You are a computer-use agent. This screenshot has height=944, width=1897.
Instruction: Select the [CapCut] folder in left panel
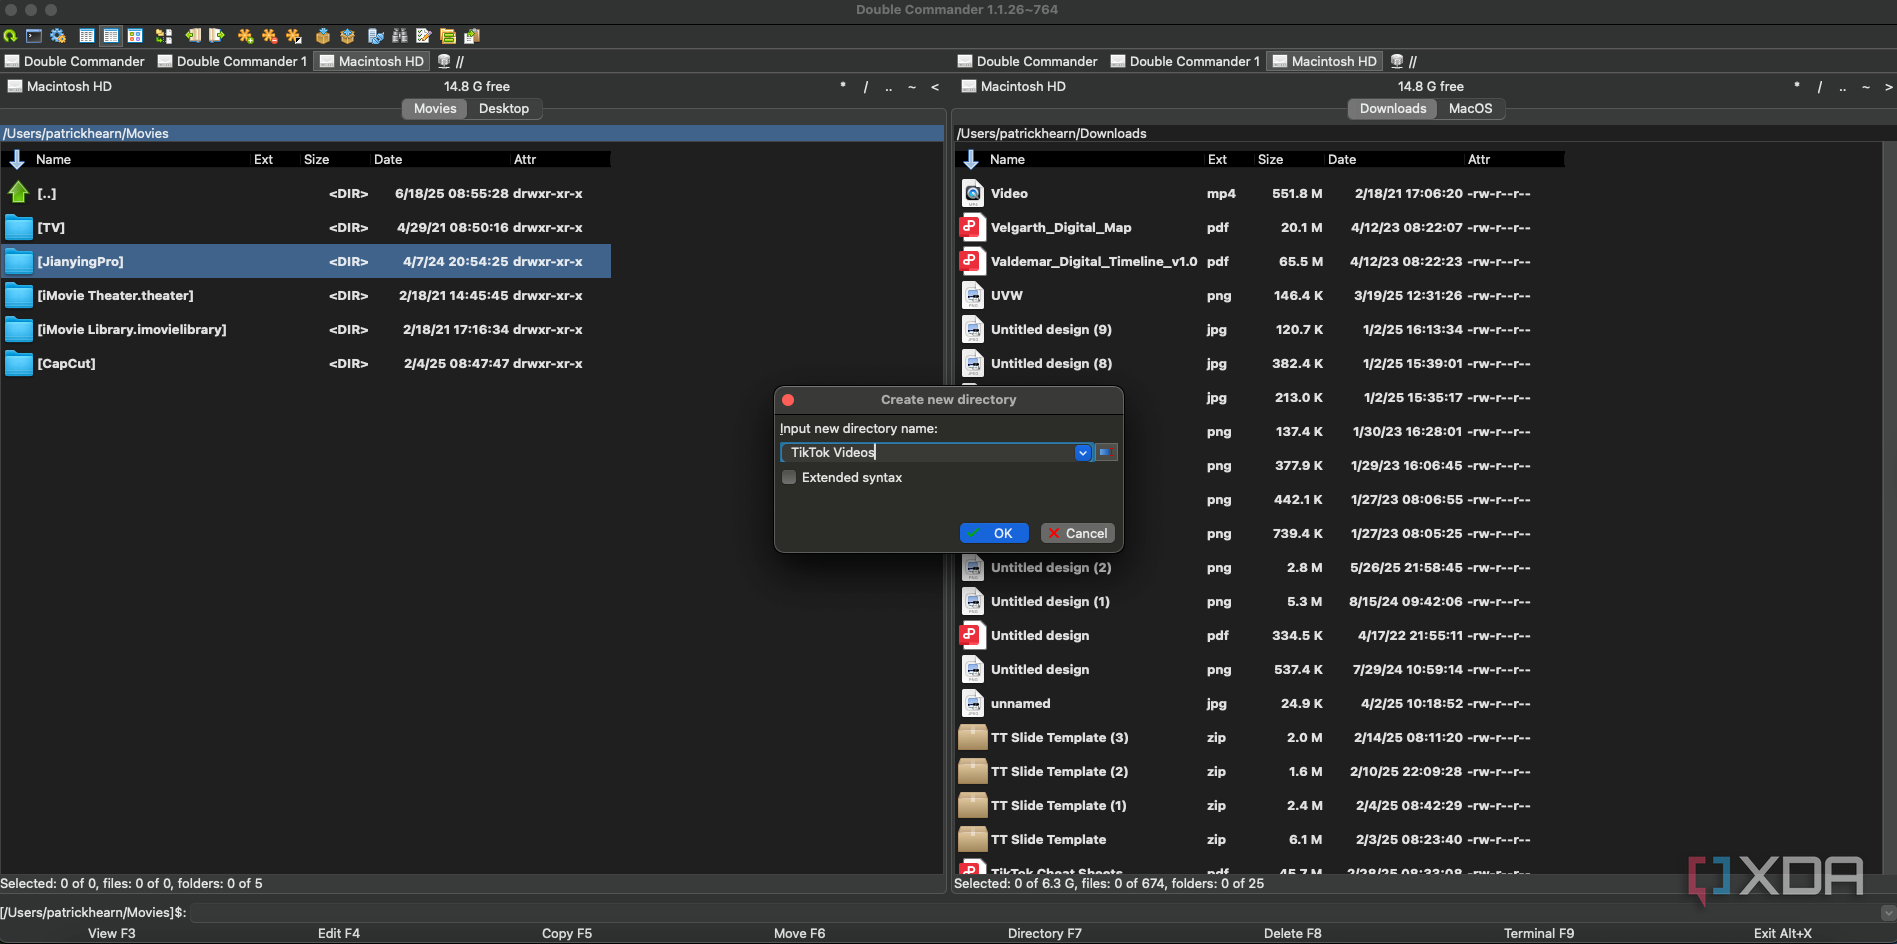click(306, 363)
